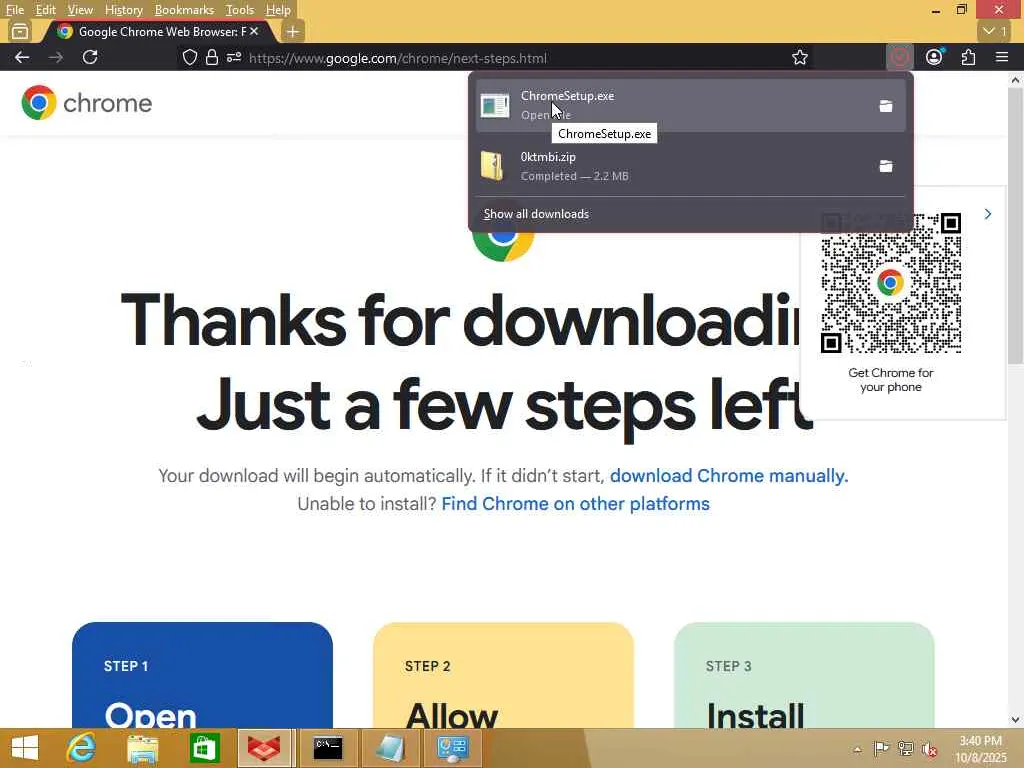Bookmark this page with the star icon

[799, 57]
